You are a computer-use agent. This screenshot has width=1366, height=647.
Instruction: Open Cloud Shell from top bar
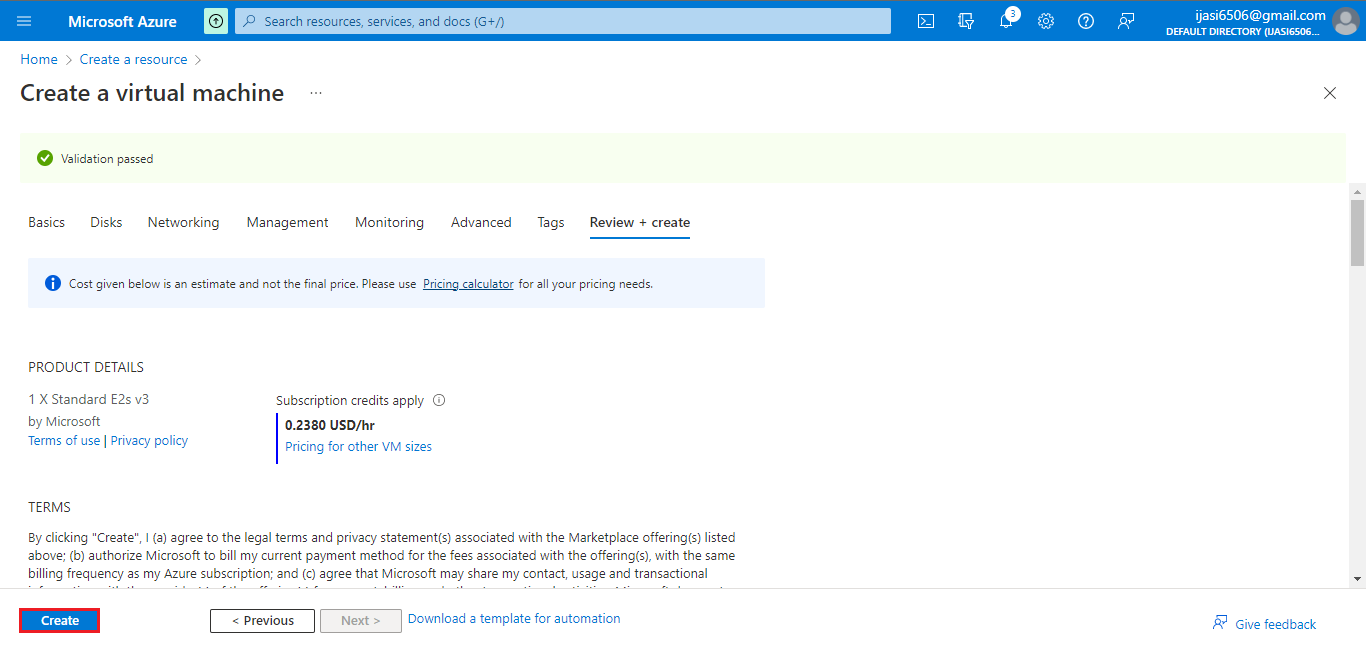[x=926, y=21]
